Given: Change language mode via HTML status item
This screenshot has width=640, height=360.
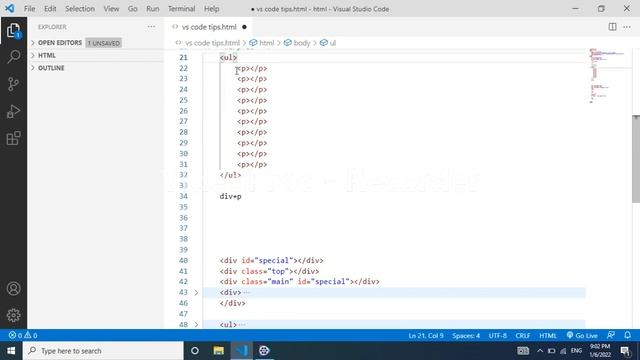Looking at the screenshot, I should 548,336.
